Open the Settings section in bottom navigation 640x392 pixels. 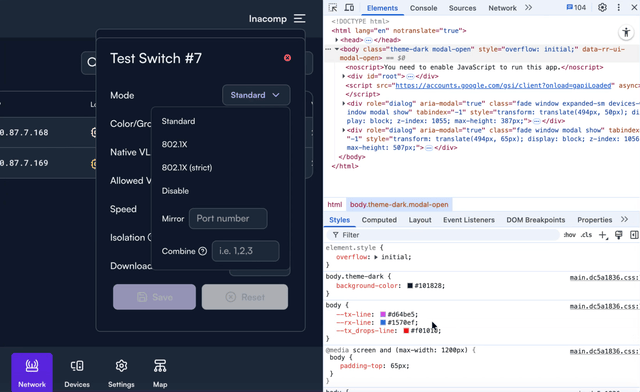pos(121,372)
